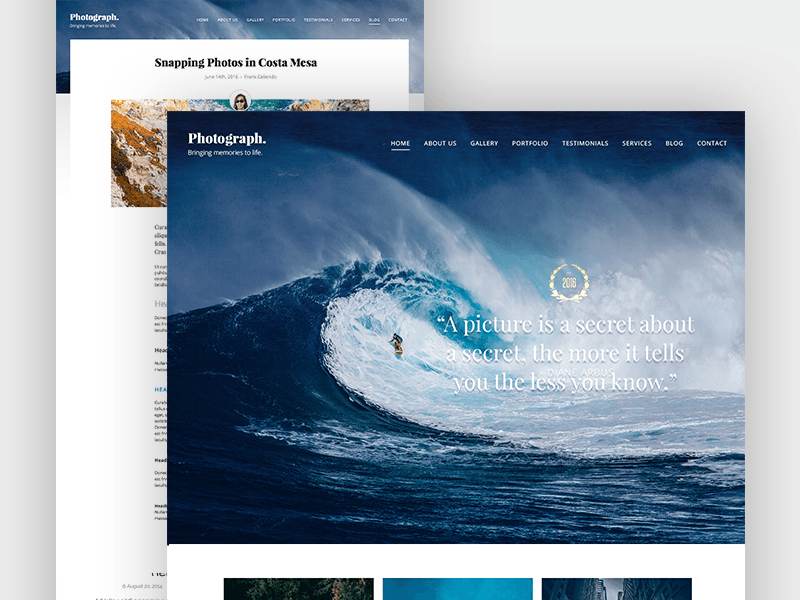Click the author name Frank Callendo
Image resolution: width=800 pixels, height=600 pixels.
pos(260,77)
